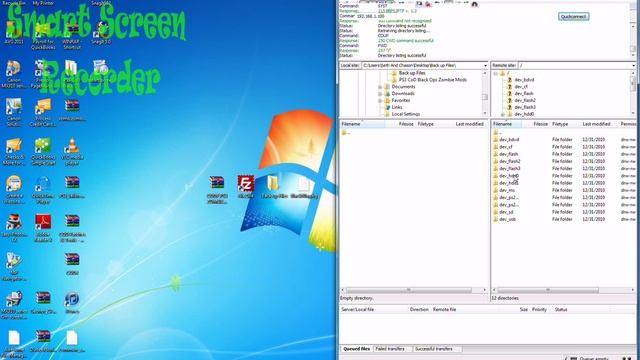Select the parent ".." folder in the local file list
This screenshot has height=360, width=640.
click(x=346, y=132)
